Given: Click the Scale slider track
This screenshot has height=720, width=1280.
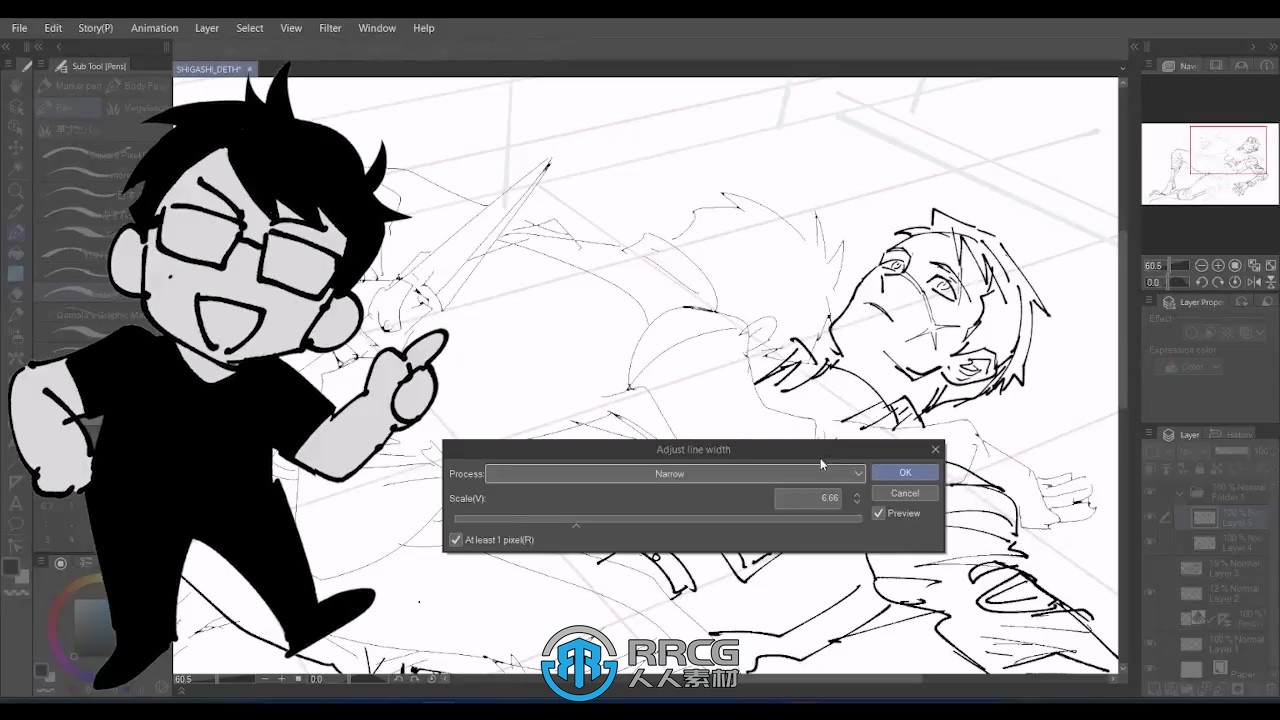Looking at the screenshot, I should [657, 519].
